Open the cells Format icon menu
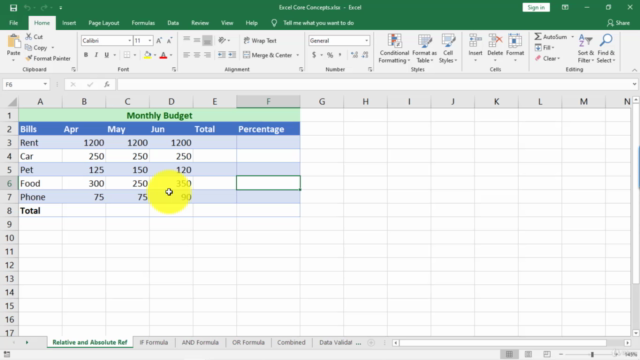The width and height of the screenshot is (640, 360). point(515,41)
